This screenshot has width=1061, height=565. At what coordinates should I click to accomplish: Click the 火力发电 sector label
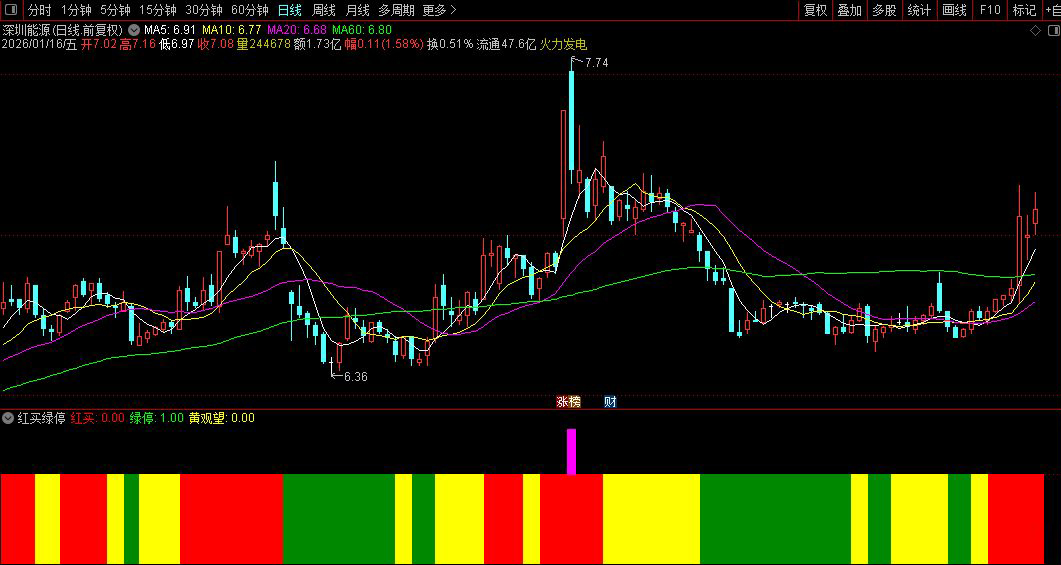563,44
